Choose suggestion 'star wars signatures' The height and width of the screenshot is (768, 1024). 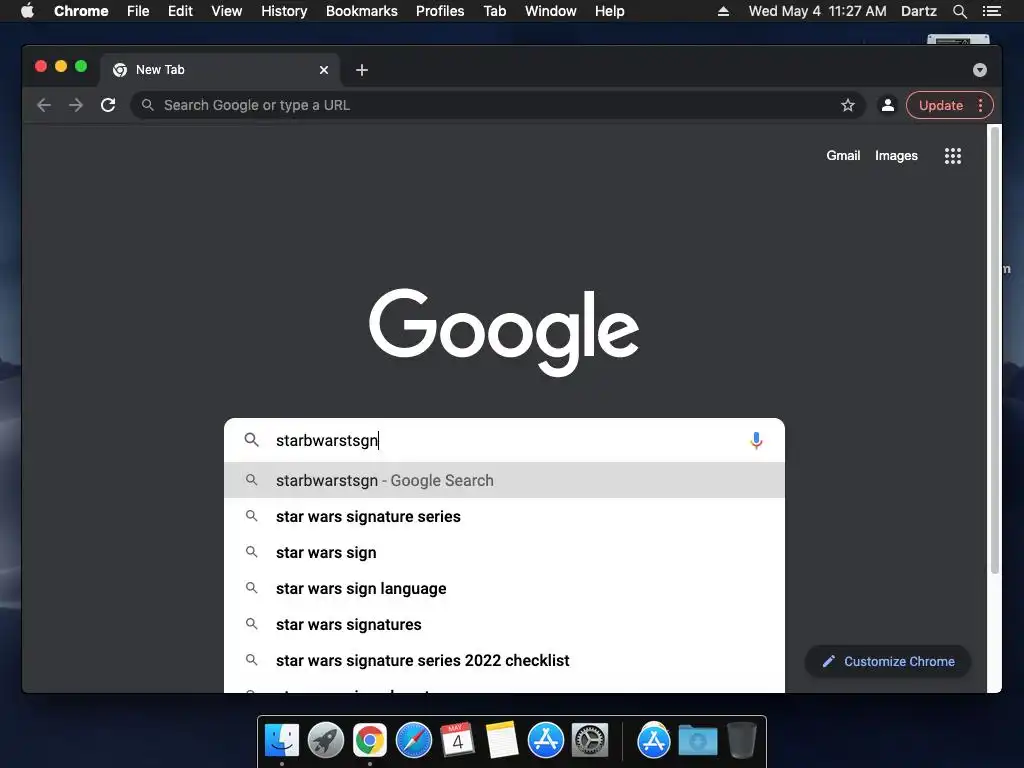pos(504,624)
